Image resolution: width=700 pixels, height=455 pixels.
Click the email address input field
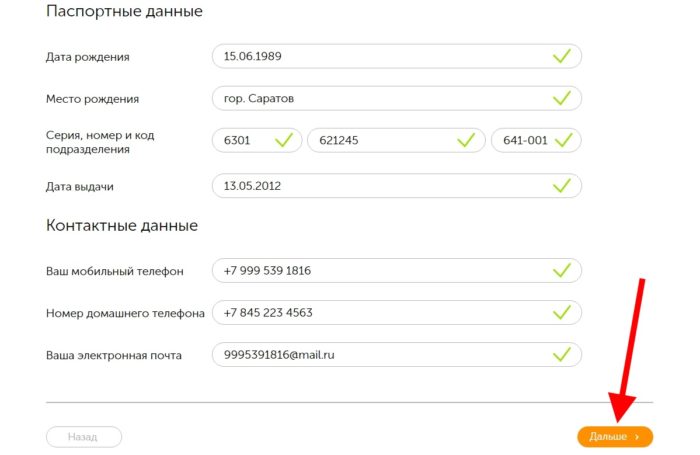coord(380,355)
